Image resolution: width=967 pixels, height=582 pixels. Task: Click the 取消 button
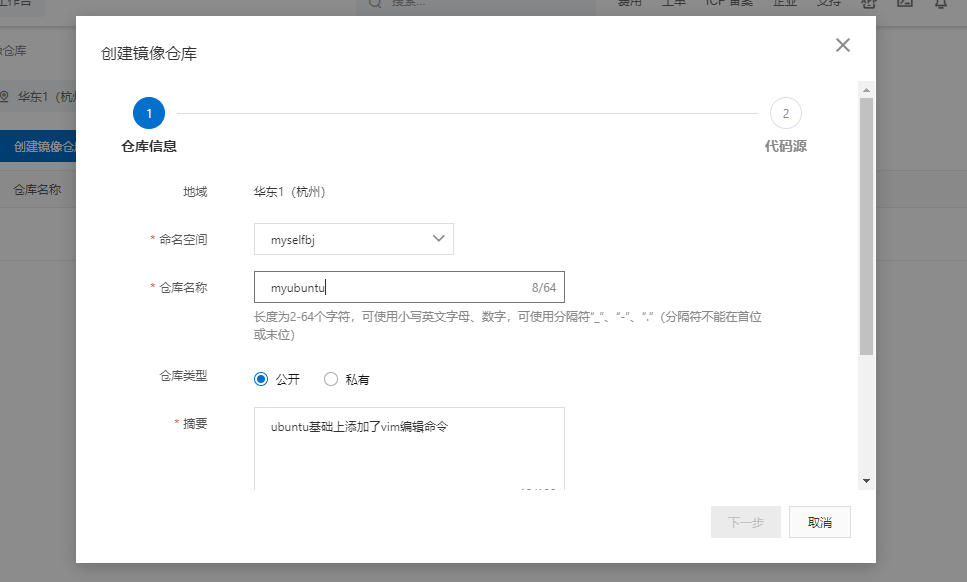pyautogui.click(x=819, y=521)
